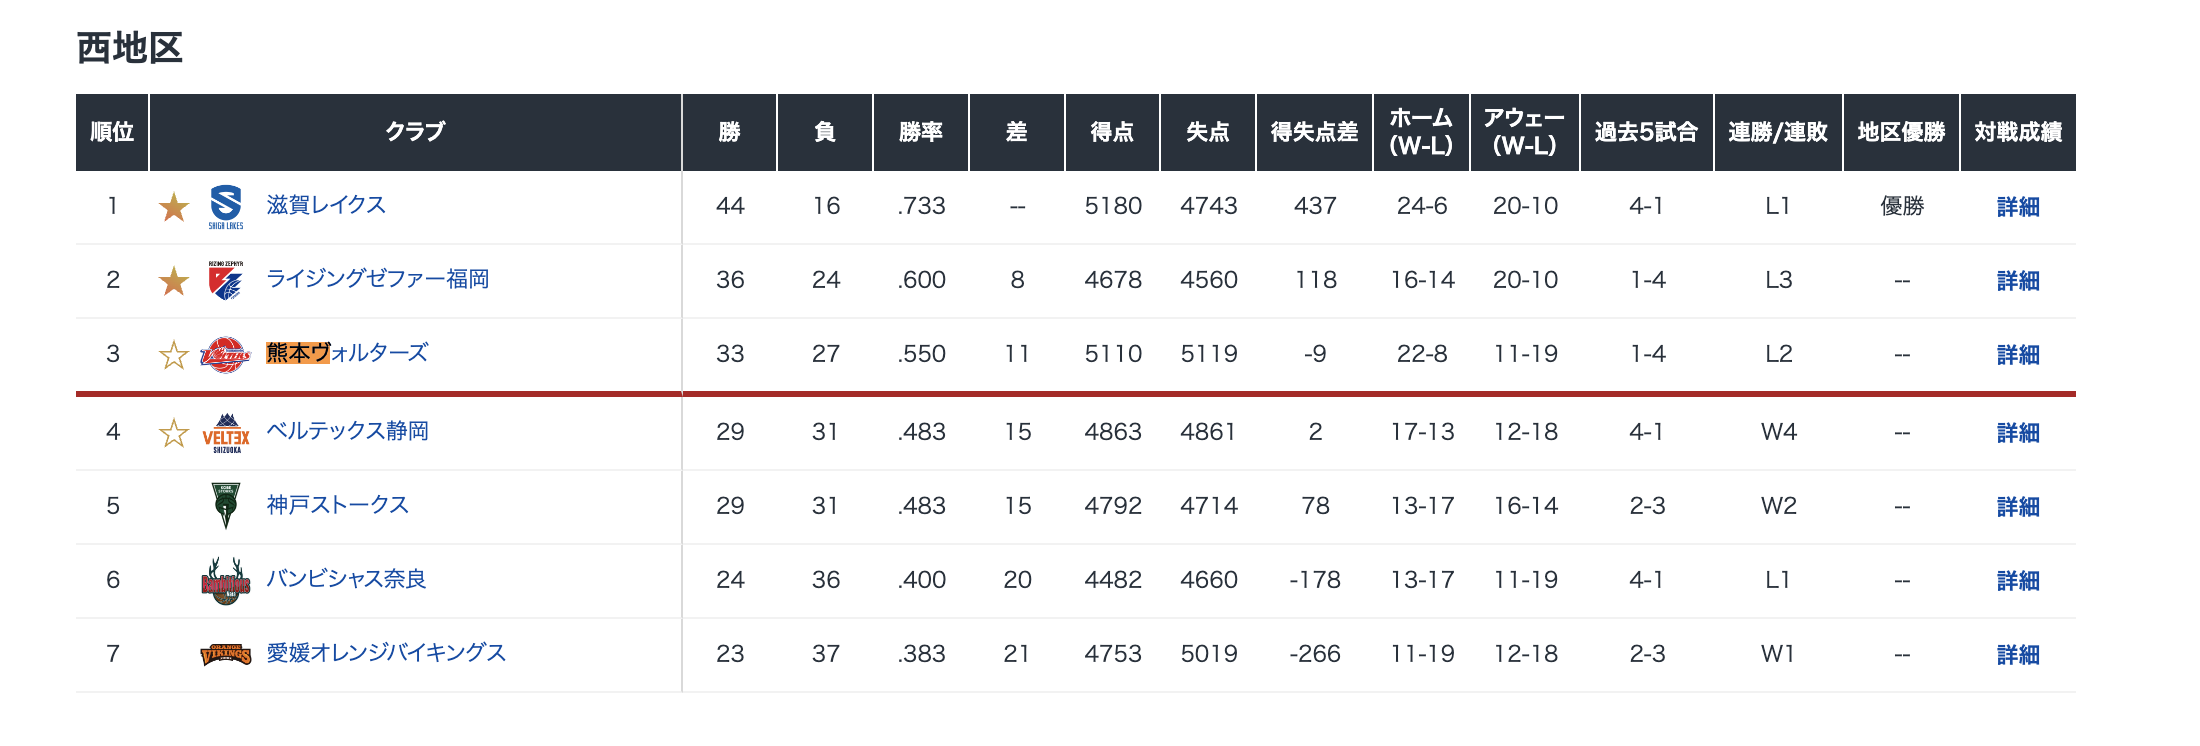Toggle outlined star for 熊本ヴォルターズ
The image size is (2200, 746).
pos(174,355)
